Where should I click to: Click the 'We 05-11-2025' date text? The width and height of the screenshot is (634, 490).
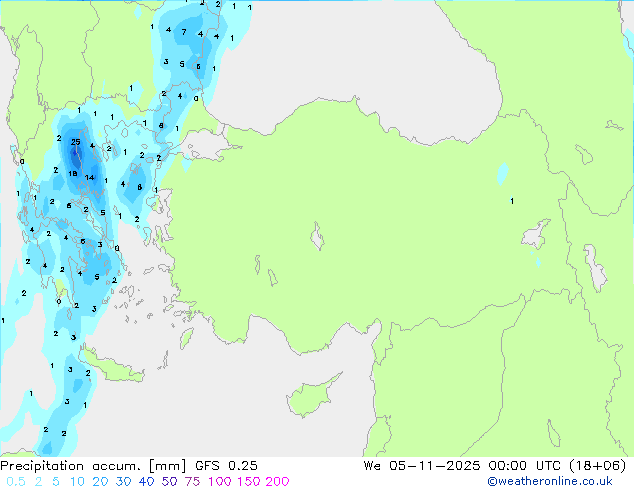(422, 466)
